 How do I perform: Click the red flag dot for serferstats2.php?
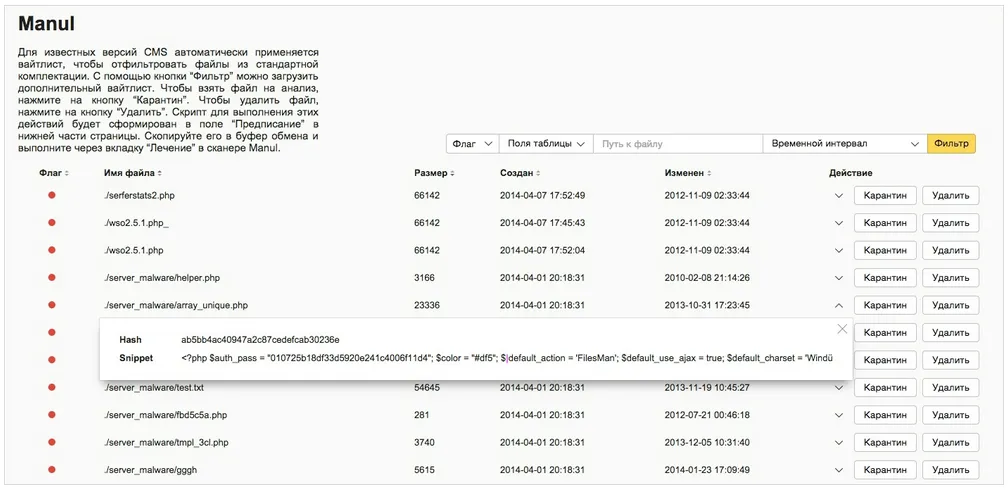tap(51, 195)
